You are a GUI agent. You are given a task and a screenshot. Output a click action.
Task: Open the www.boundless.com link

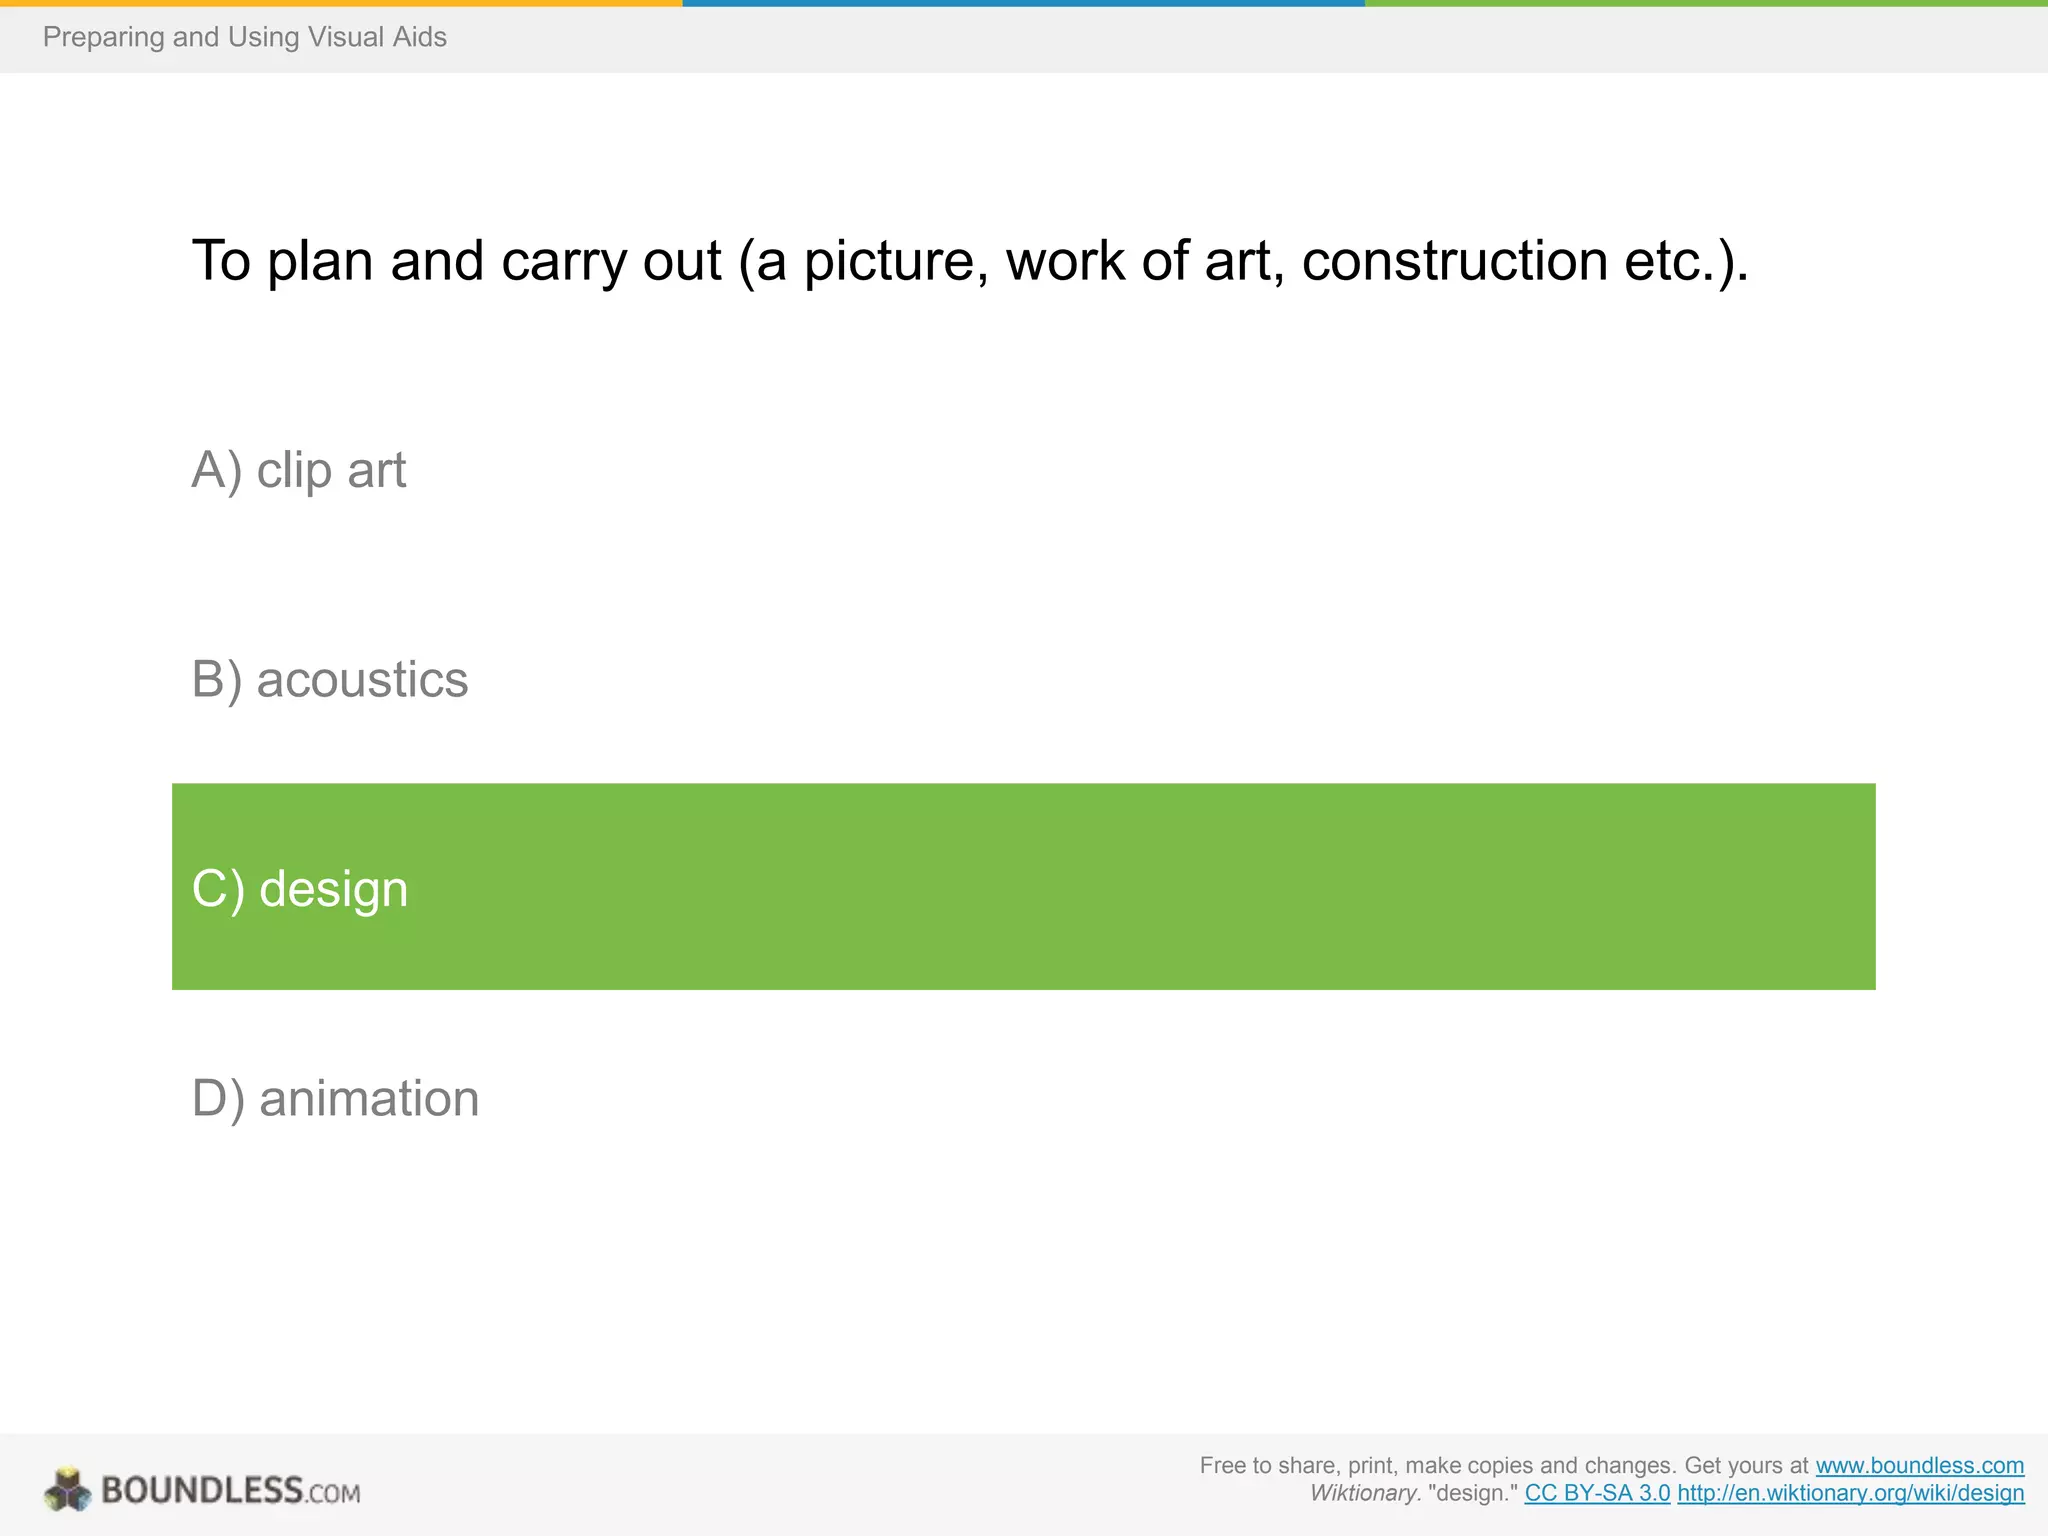[x=1920, y=1465]
